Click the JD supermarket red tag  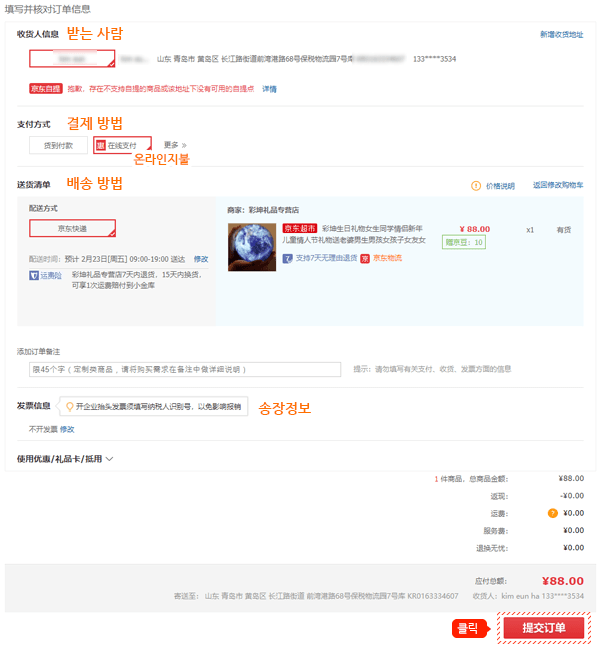point(300,228)
